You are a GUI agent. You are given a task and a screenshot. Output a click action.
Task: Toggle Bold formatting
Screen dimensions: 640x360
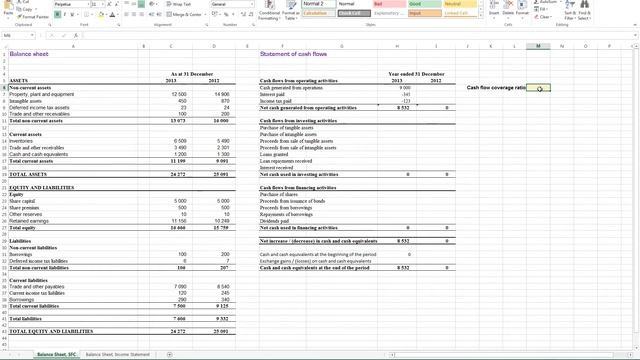[57, 15]
